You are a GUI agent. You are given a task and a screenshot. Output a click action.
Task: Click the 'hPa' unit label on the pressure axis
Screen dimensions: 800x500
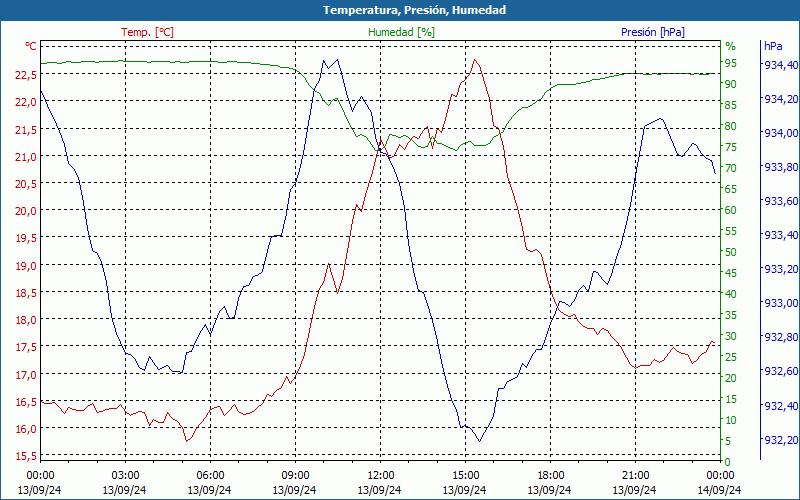coord(773,46)
